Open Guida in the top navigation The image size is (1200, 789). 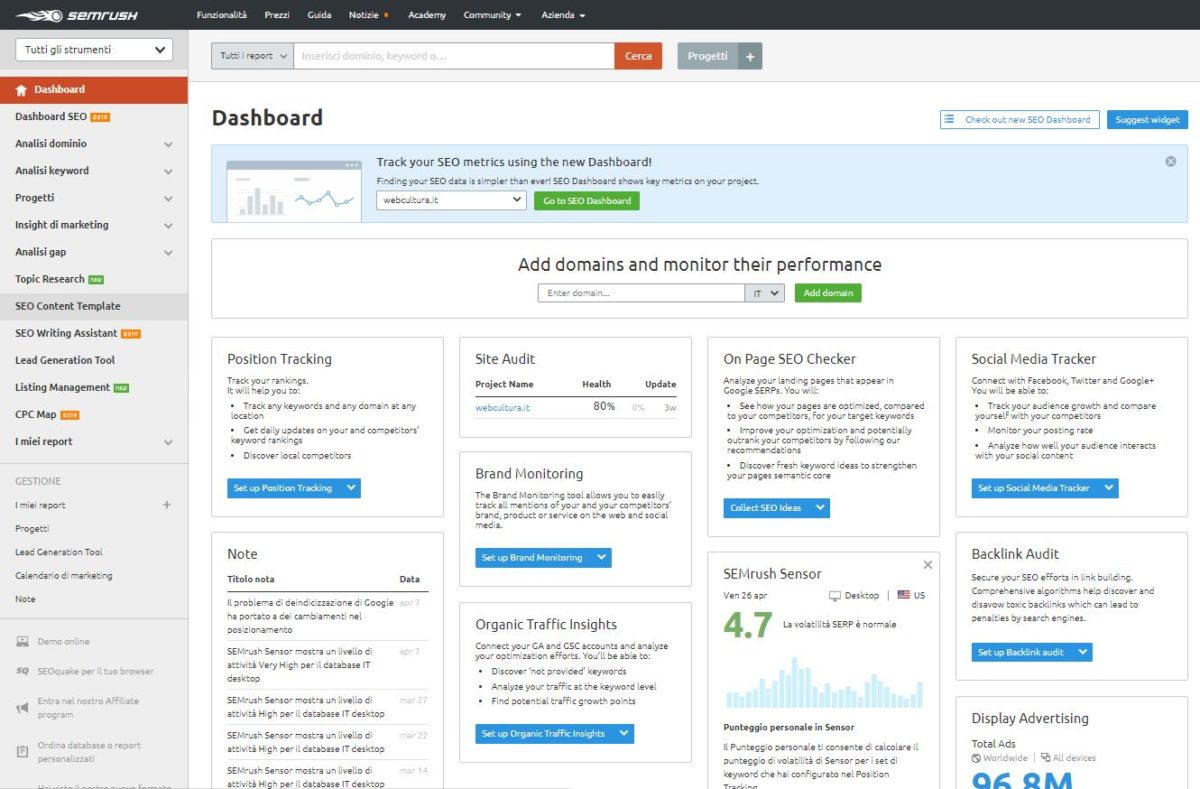(320, 15)
